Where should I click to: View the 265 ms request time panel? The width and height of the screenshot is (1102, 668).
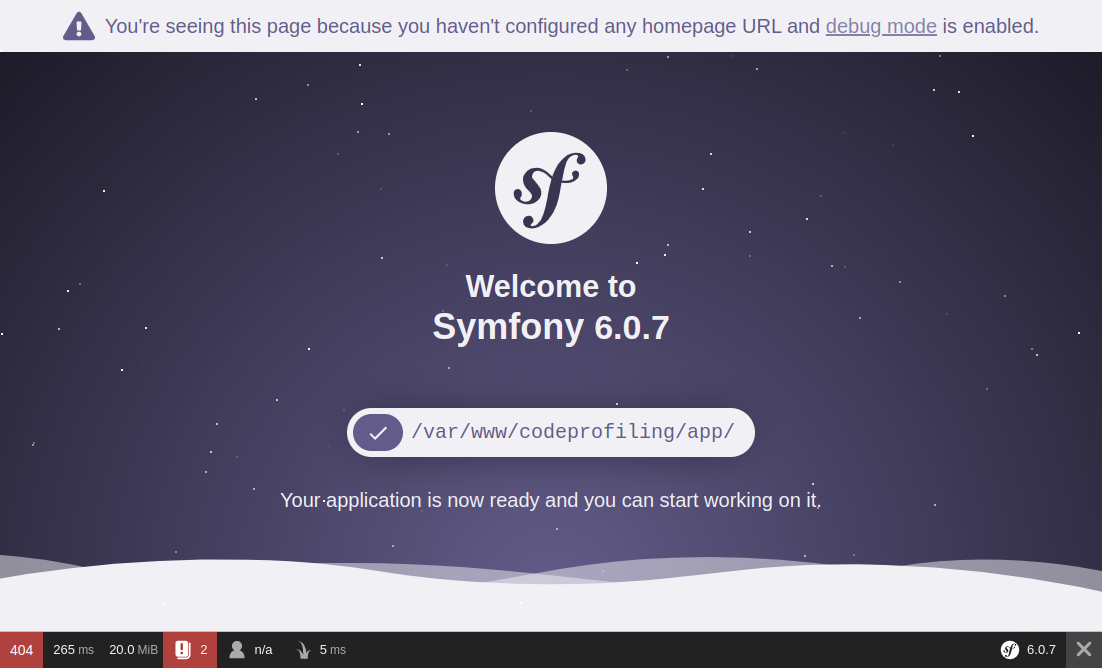[73, 650]
